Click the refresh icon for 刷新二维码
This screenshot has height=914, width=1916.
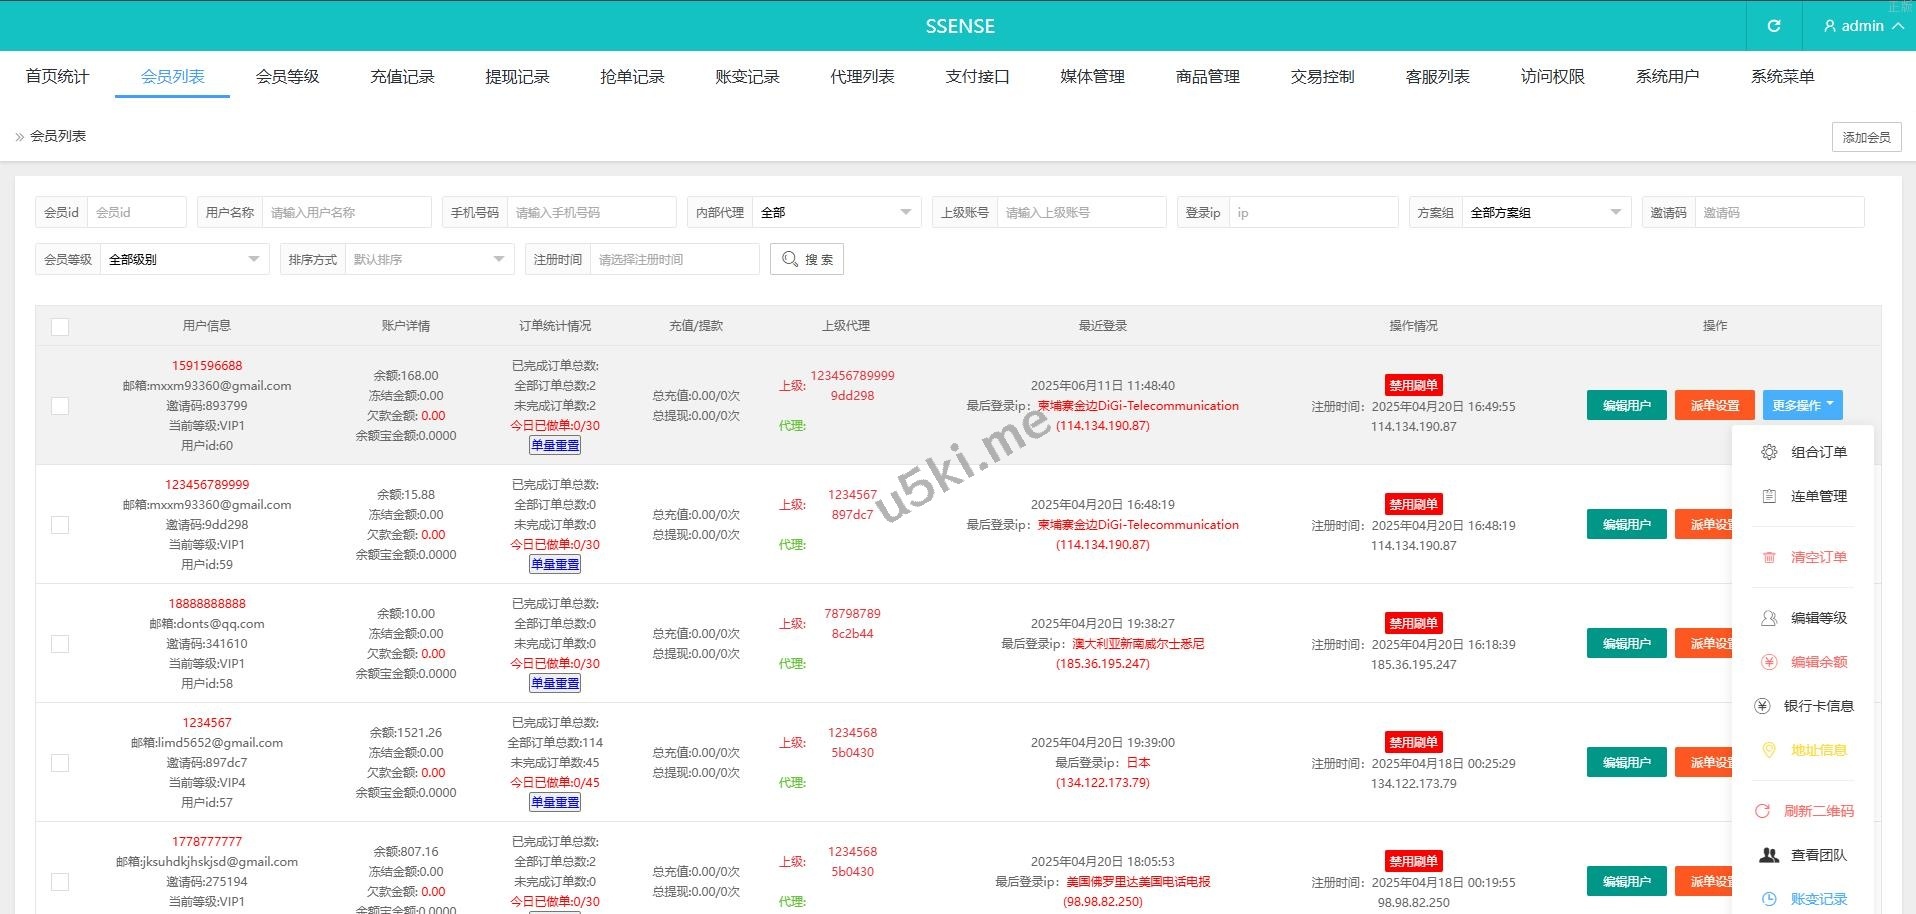point(1762,811)
